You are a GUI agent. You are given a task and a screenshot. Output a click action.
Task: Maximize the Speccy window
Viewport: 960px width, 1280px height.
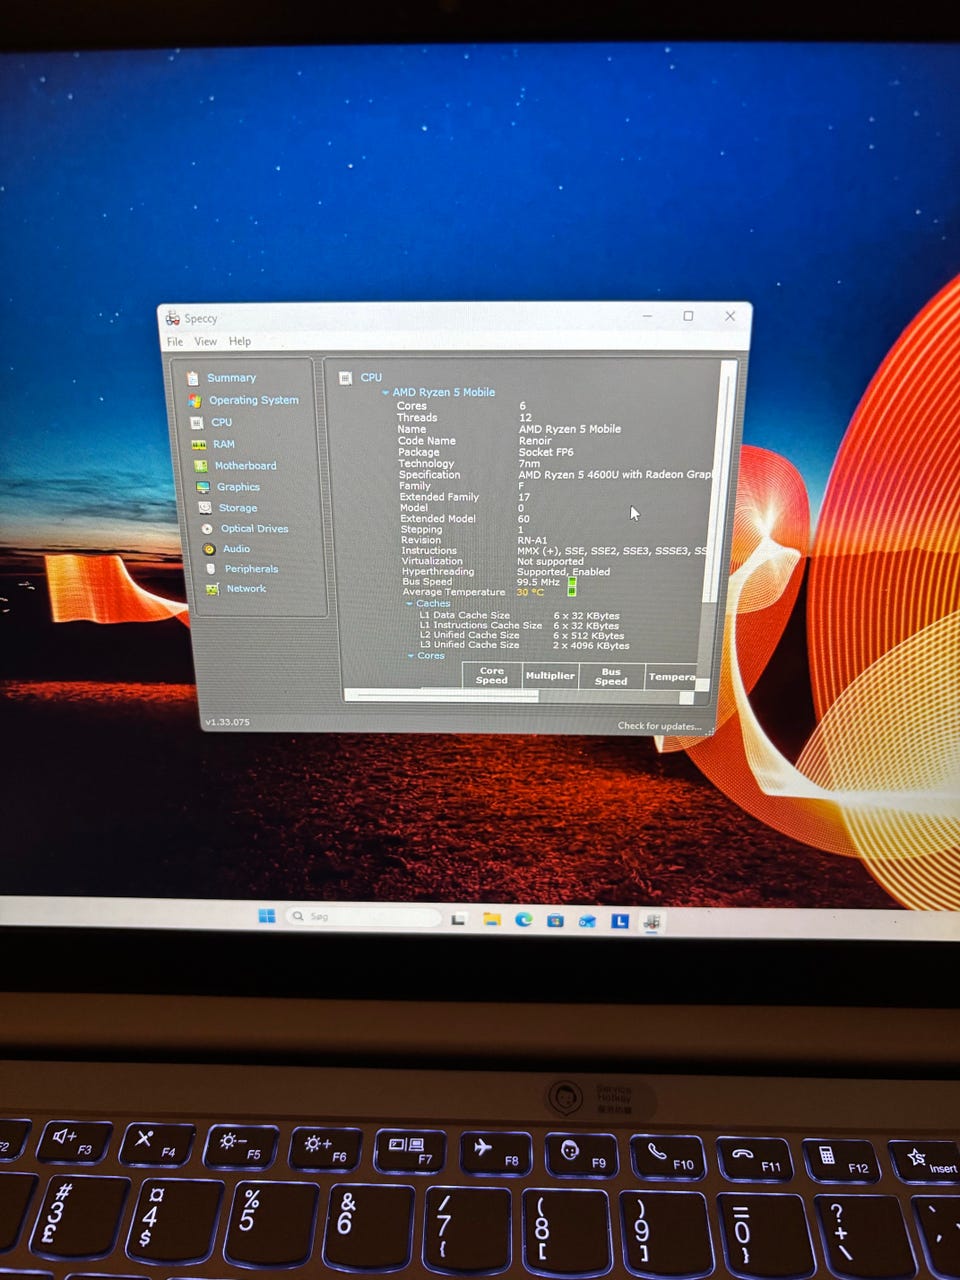pyautogui.click(x=688, y=316)
